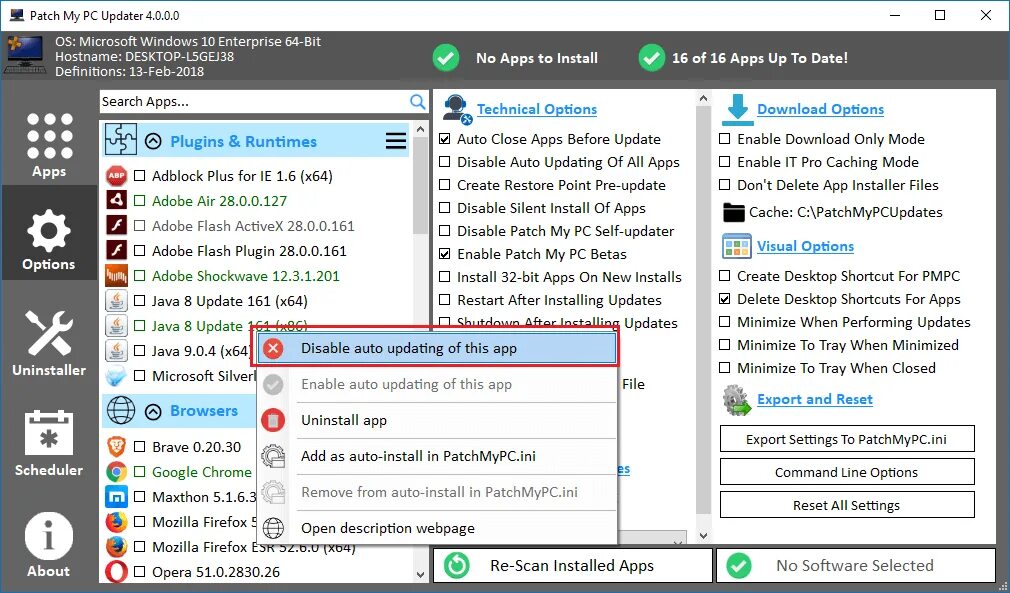Viewport: 1010px width, 593px height.
Task: Click the Maxthon icon
Action: click(x=117, y=496)
